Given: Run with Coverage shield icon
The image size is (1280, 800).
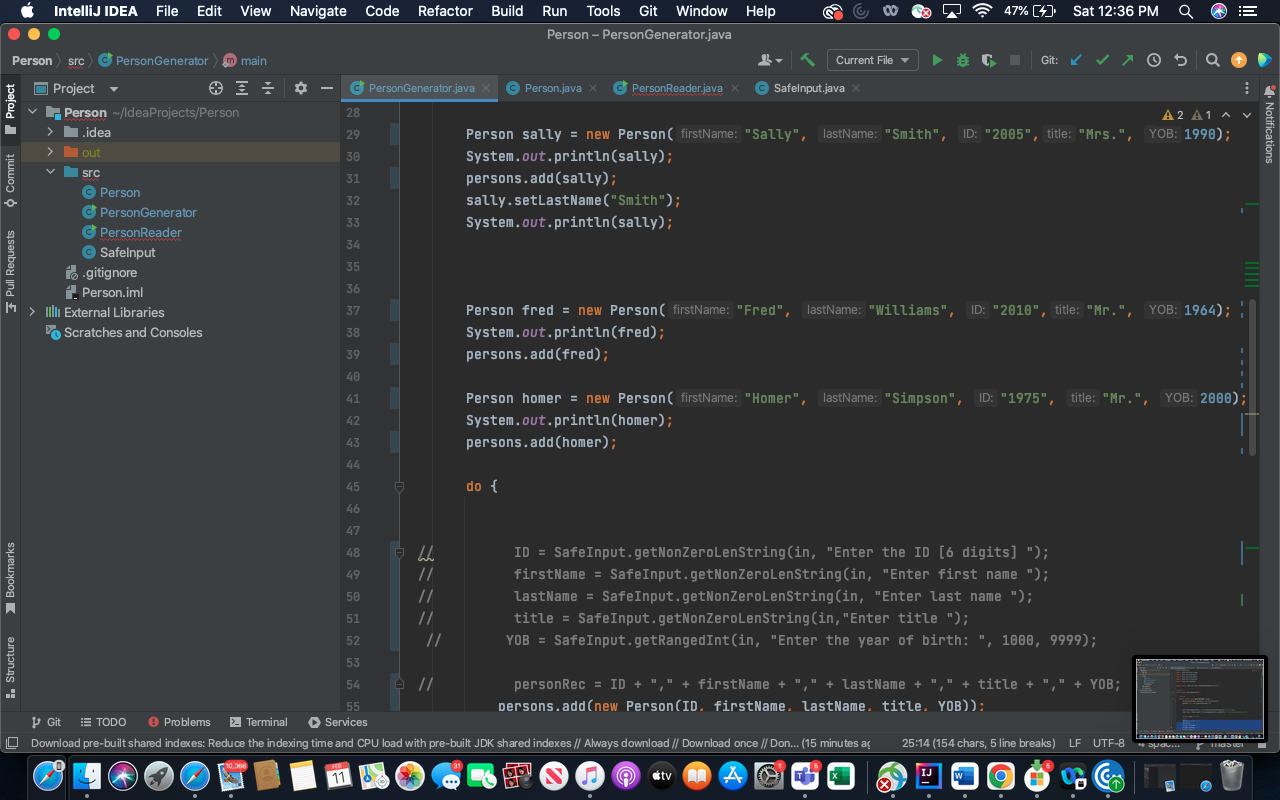Looking at the screenshot, I should 989,60.
